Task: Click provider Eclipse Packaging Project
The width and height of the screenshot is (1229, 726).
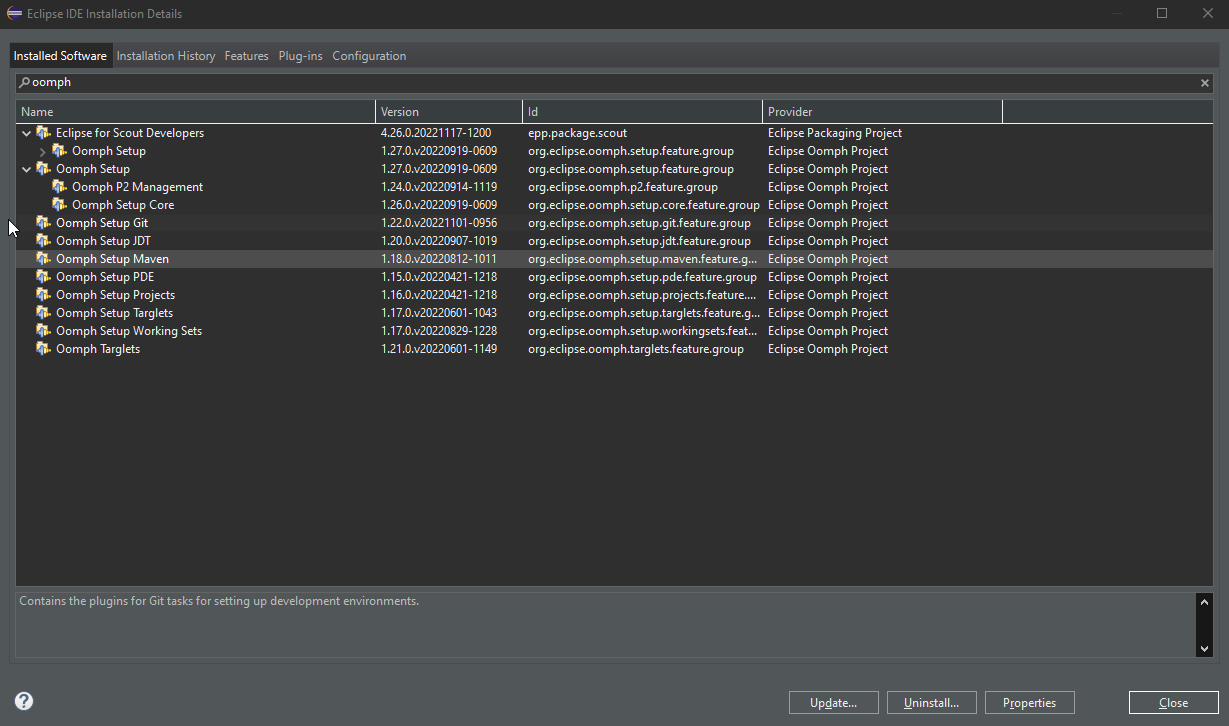Action: pos(835,133)
